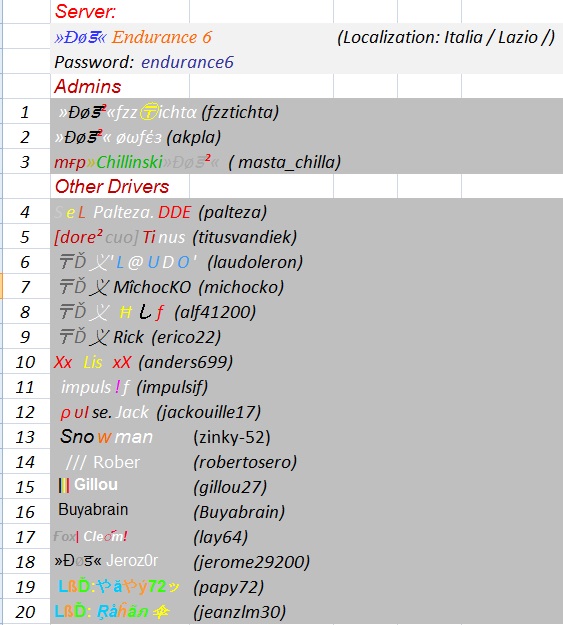This screenshot has height=625, width=563.
Task: Click the Gillou name with flag icon
Action: click(x=88, y=485)
